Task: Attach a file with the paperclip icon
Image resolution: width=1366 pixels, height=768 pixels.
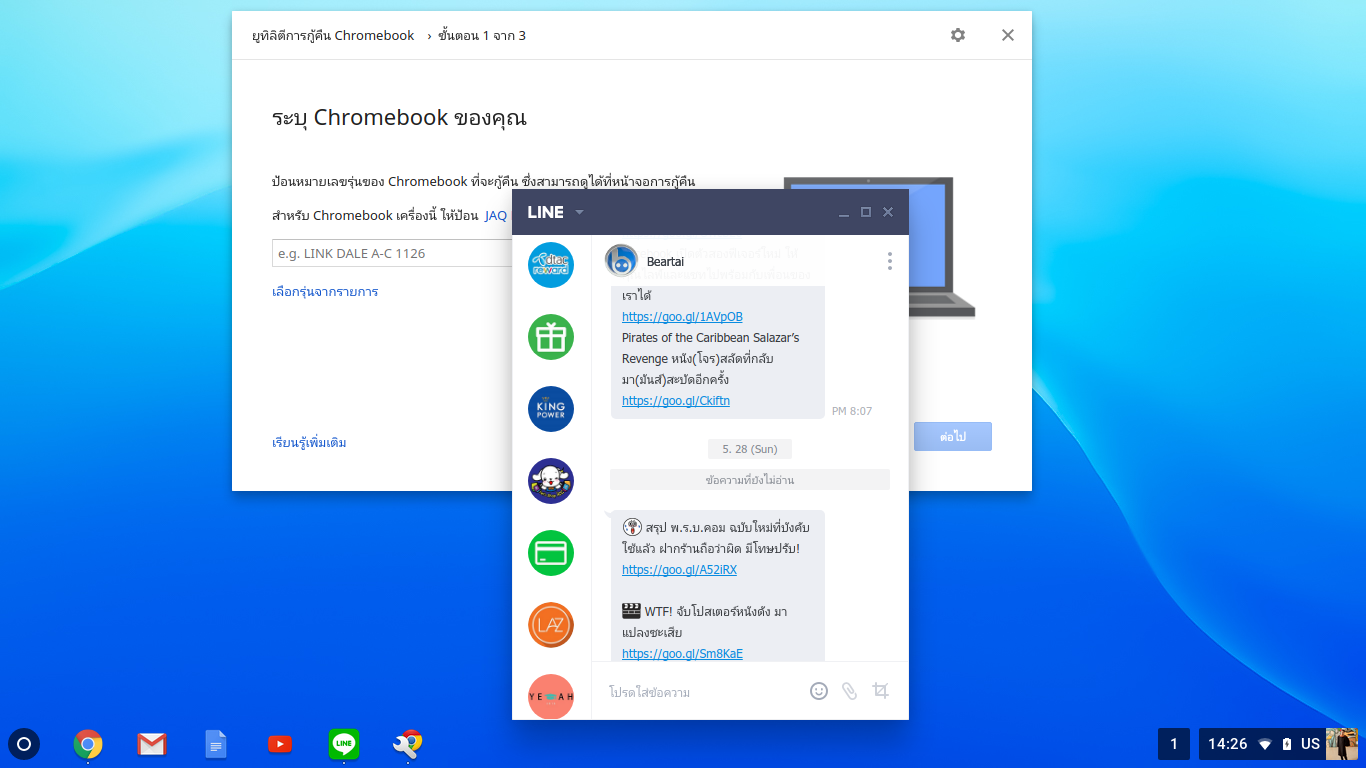Action: coord(849,691)
